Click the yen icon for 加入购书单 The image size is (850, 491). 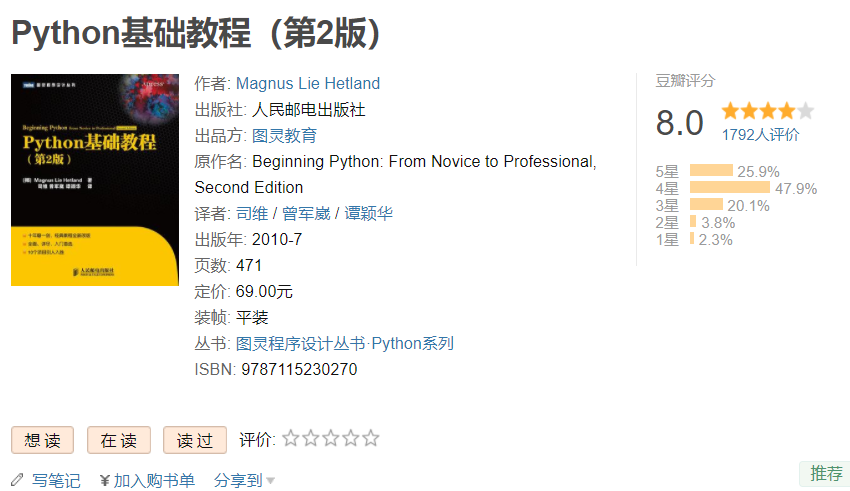coord(105,480)
